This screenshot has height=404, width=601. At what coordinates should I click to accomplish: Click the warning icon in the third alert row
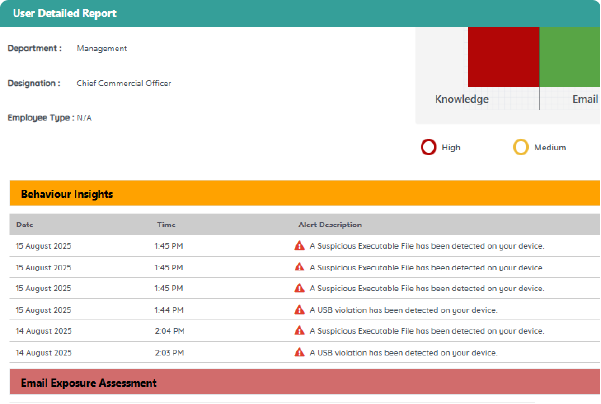pyautogui.click(x=299, y=288)
